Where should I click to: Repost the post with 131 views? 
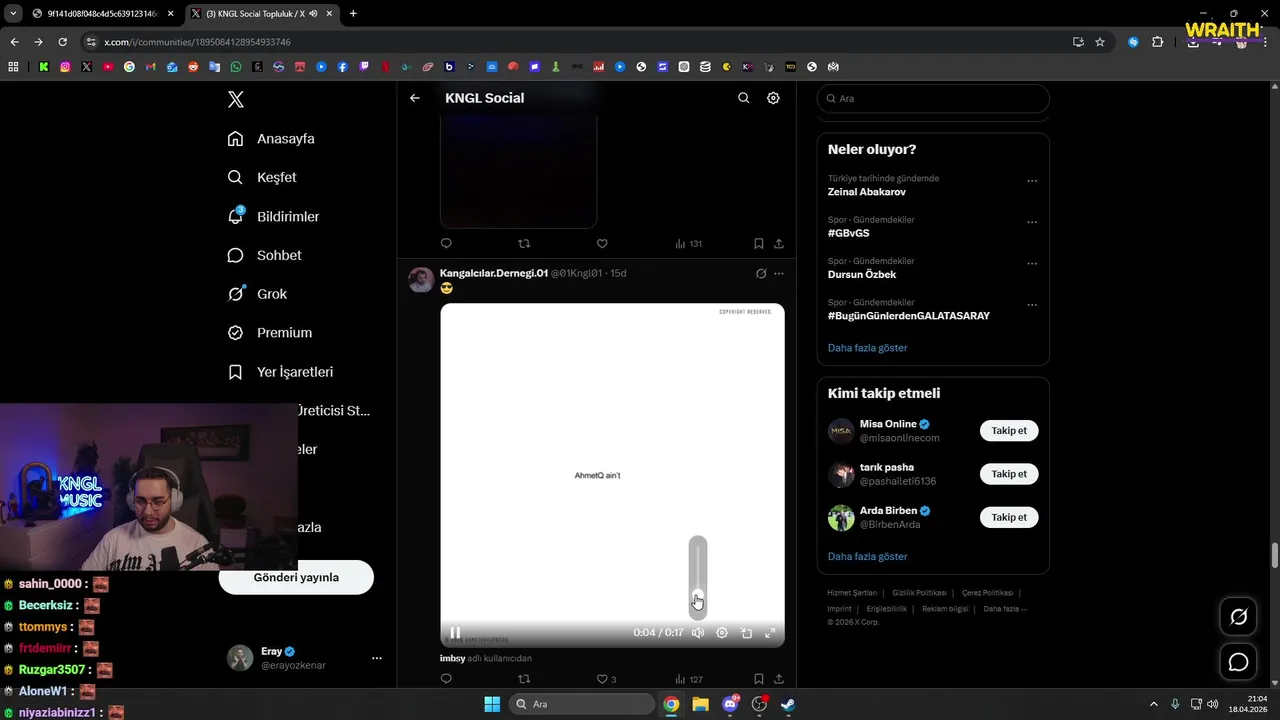524,243
